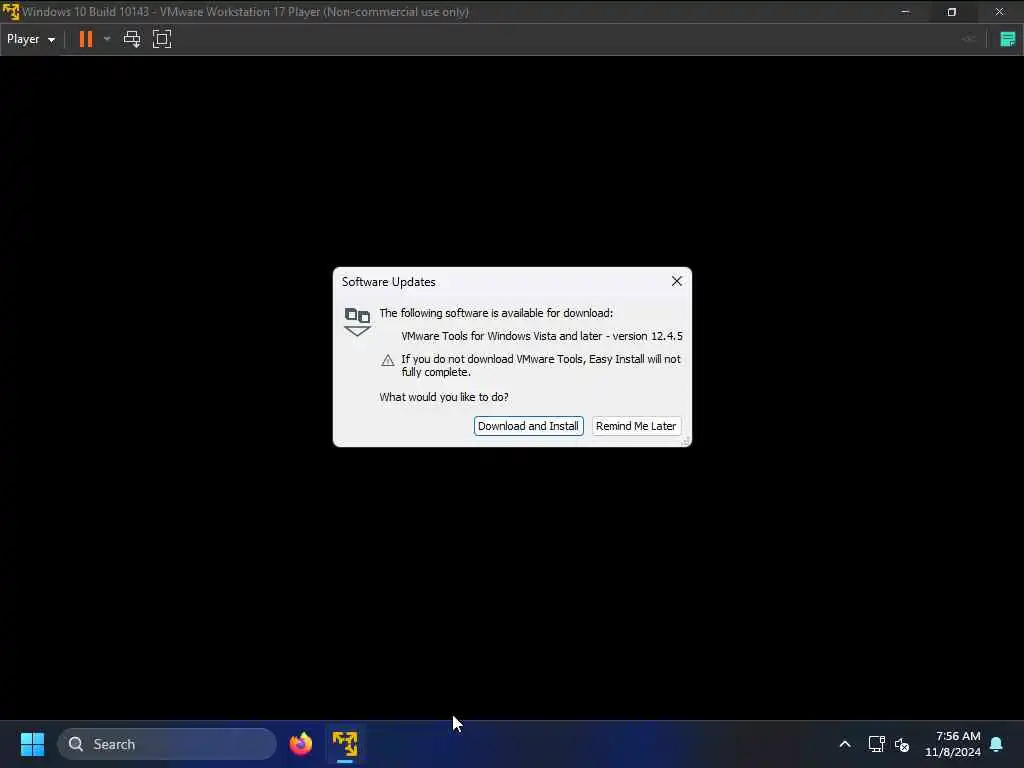
Task: Click Download and Install button
Action: click(x=528, y=426)
